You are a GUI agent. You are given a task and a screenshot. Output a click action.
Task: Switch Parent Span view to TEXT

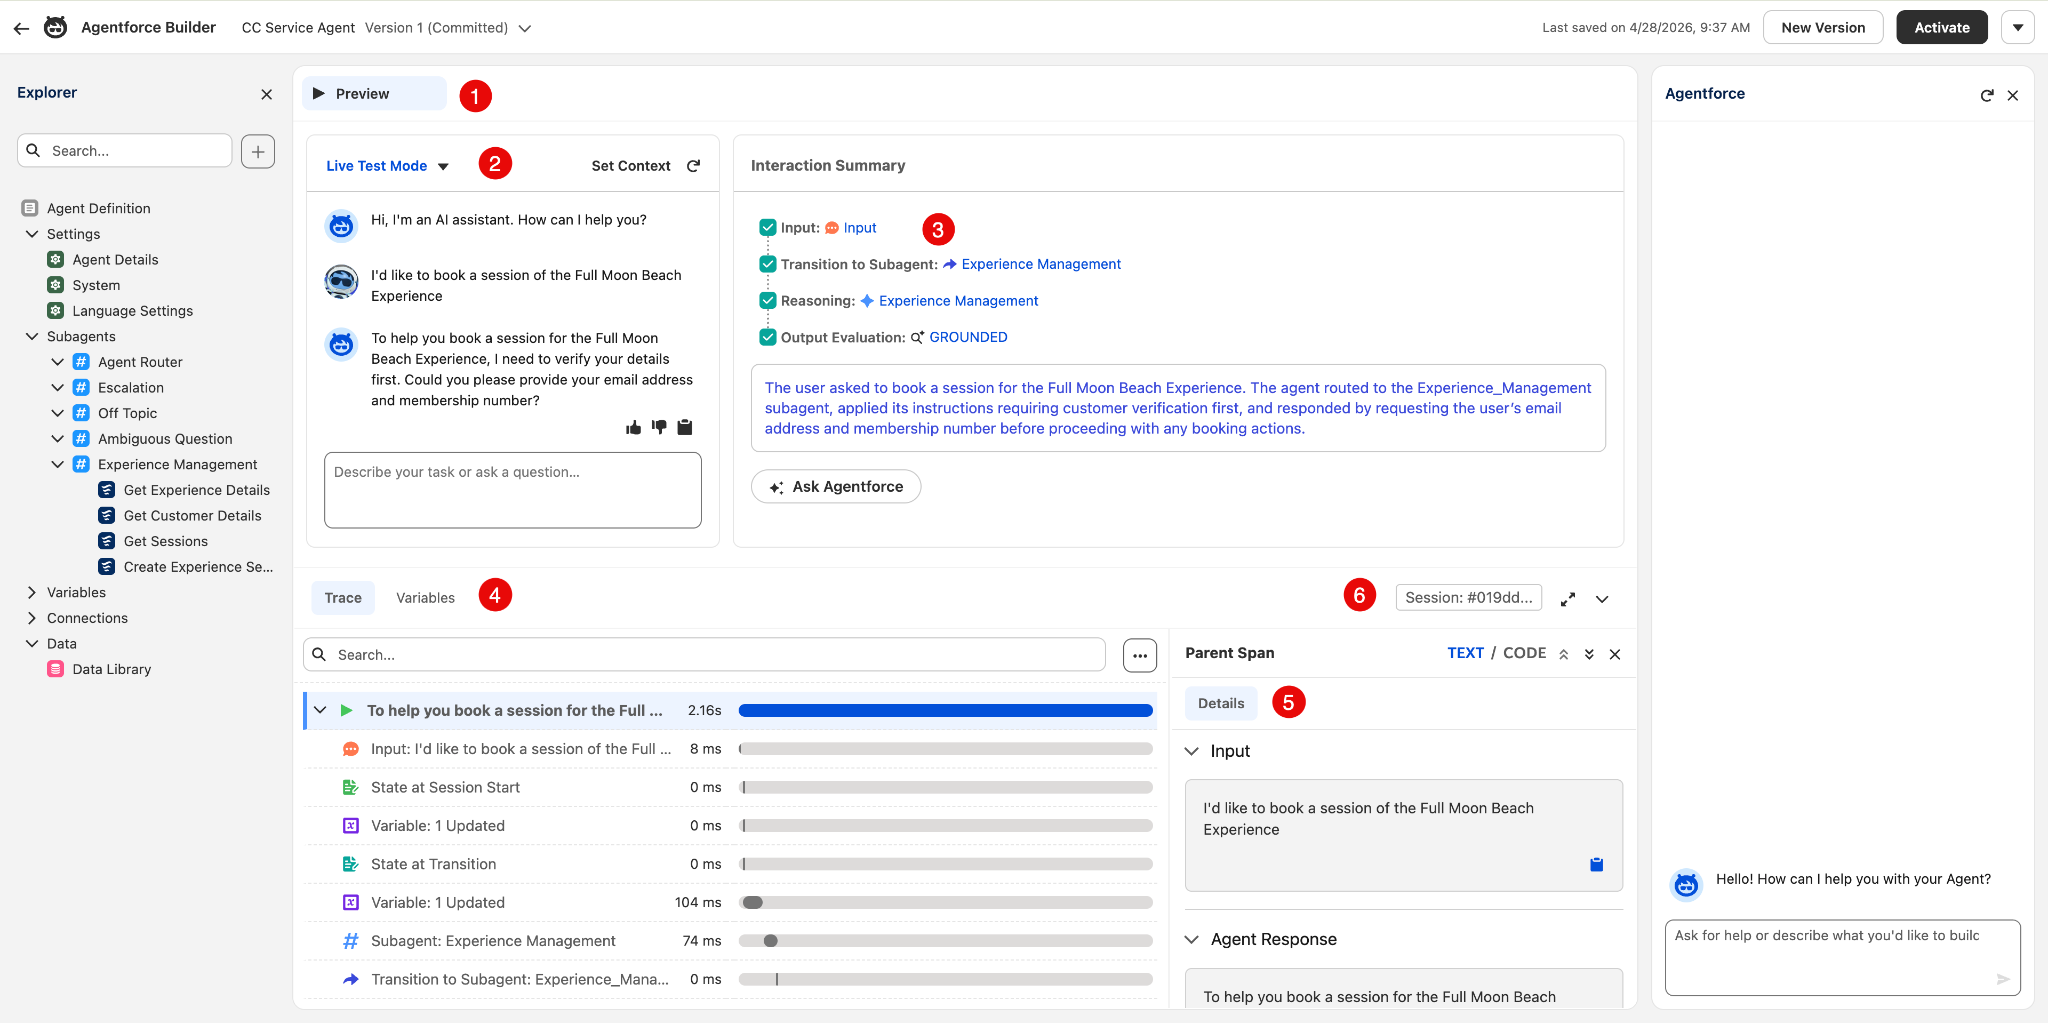pyautogui.click(x=1465, y=653)
